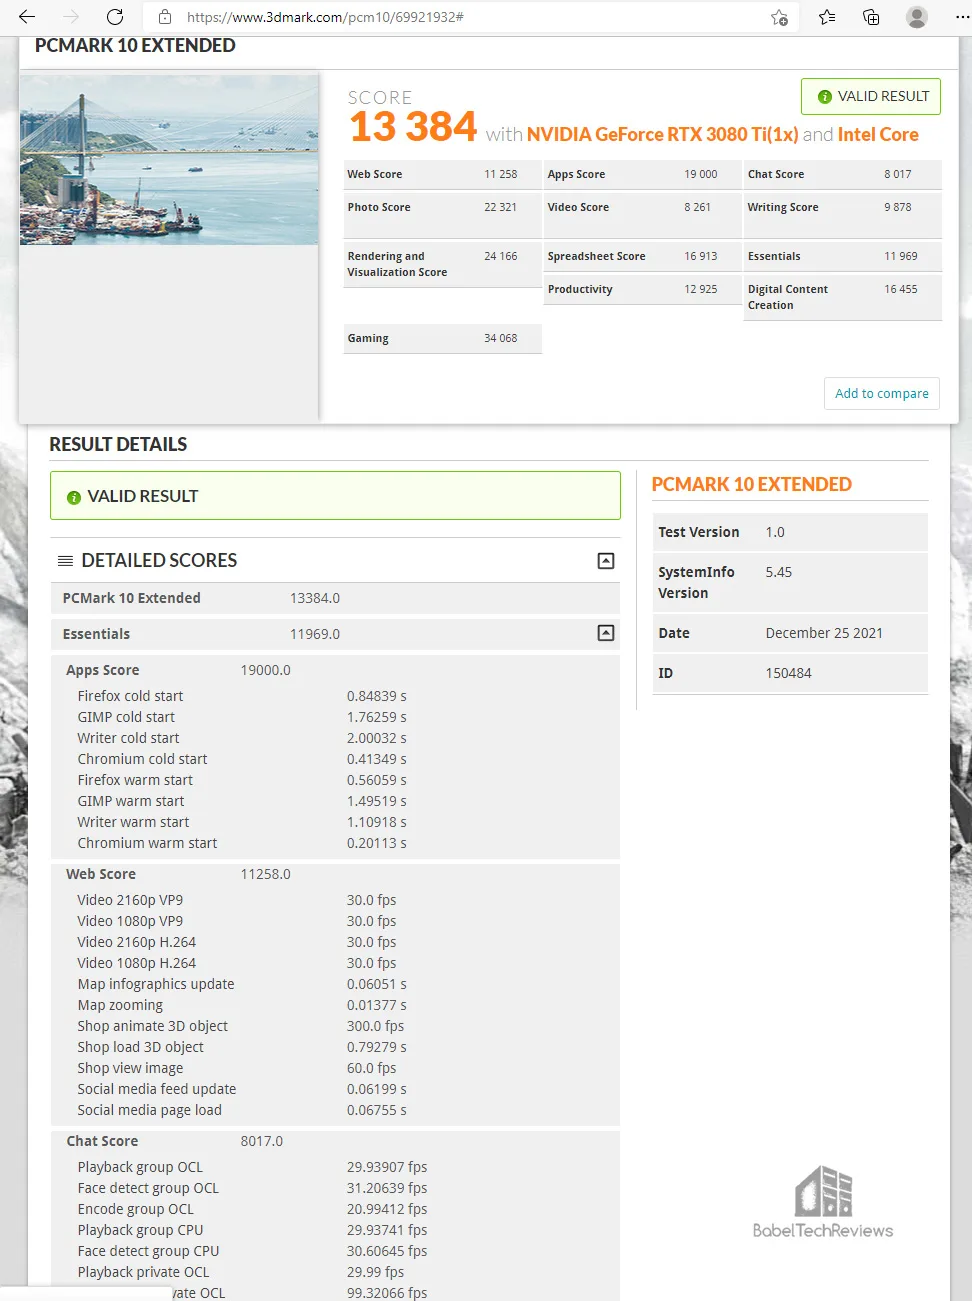Screen dimensions: 972x1301
Task: Click the Firefox warm start row
Action: tap(335, 780)
